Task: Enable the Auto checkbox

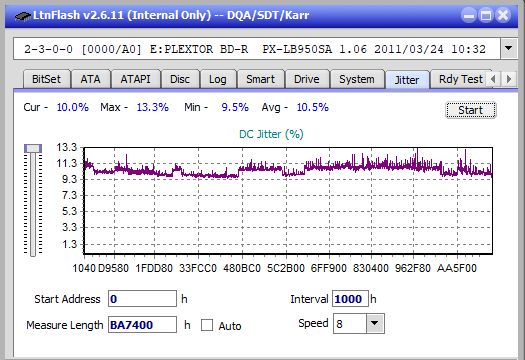Action: [207, 325]
